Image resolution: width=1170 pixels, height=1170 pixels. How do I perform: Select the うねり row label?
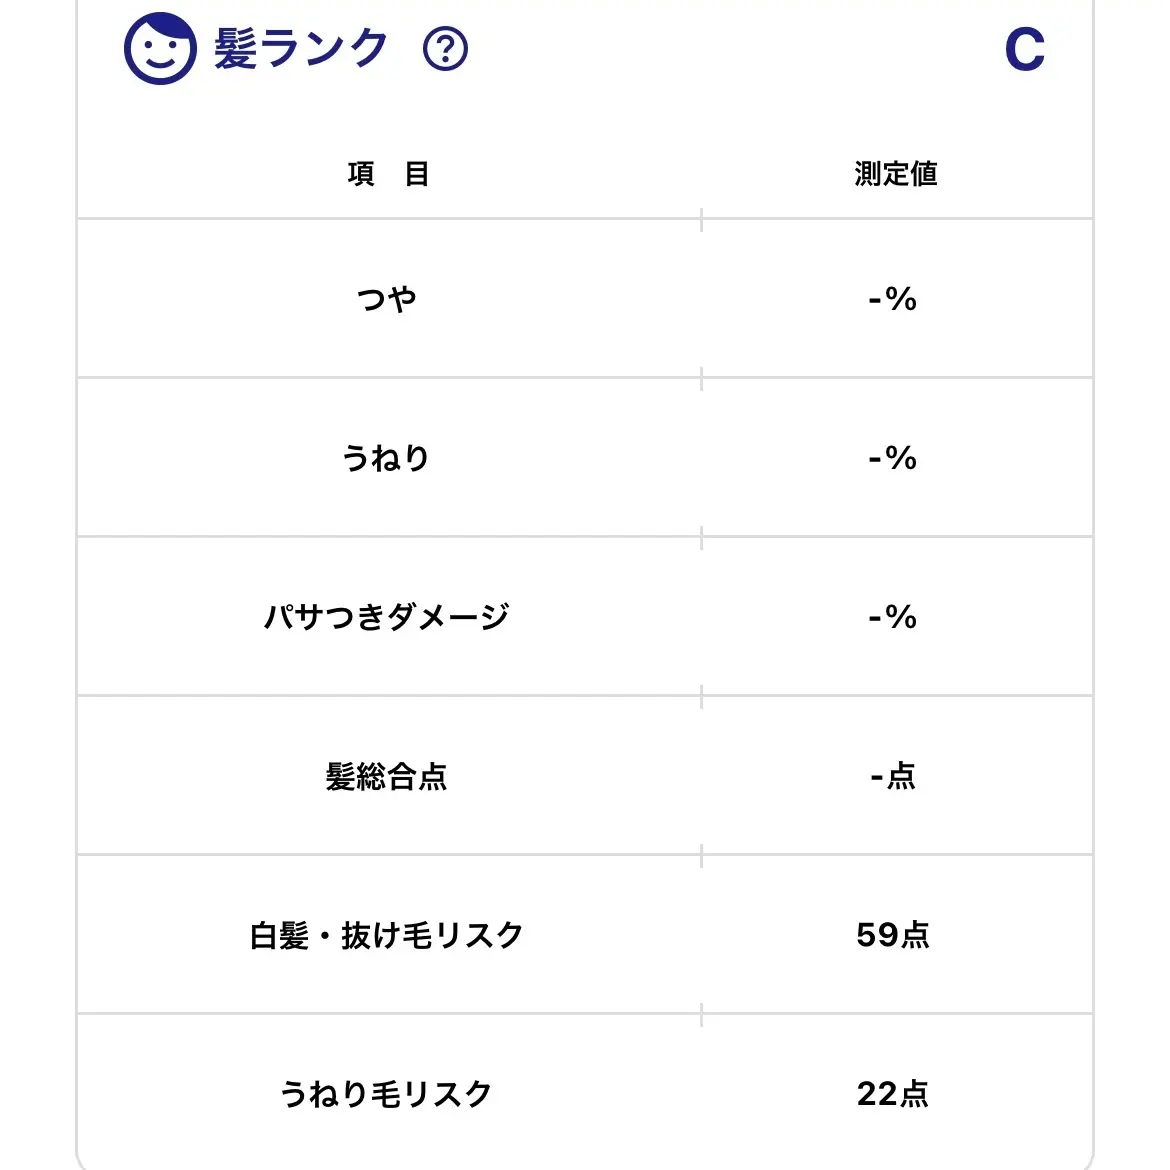[x=386, y=458]
